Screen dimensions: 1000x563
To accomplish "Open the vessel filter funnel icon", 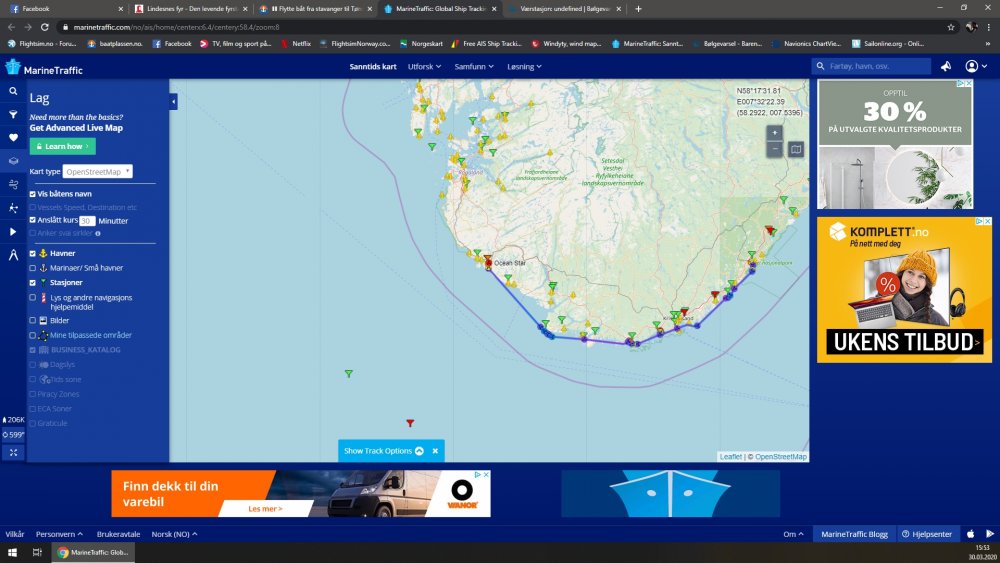I will (x=13, y=114).
